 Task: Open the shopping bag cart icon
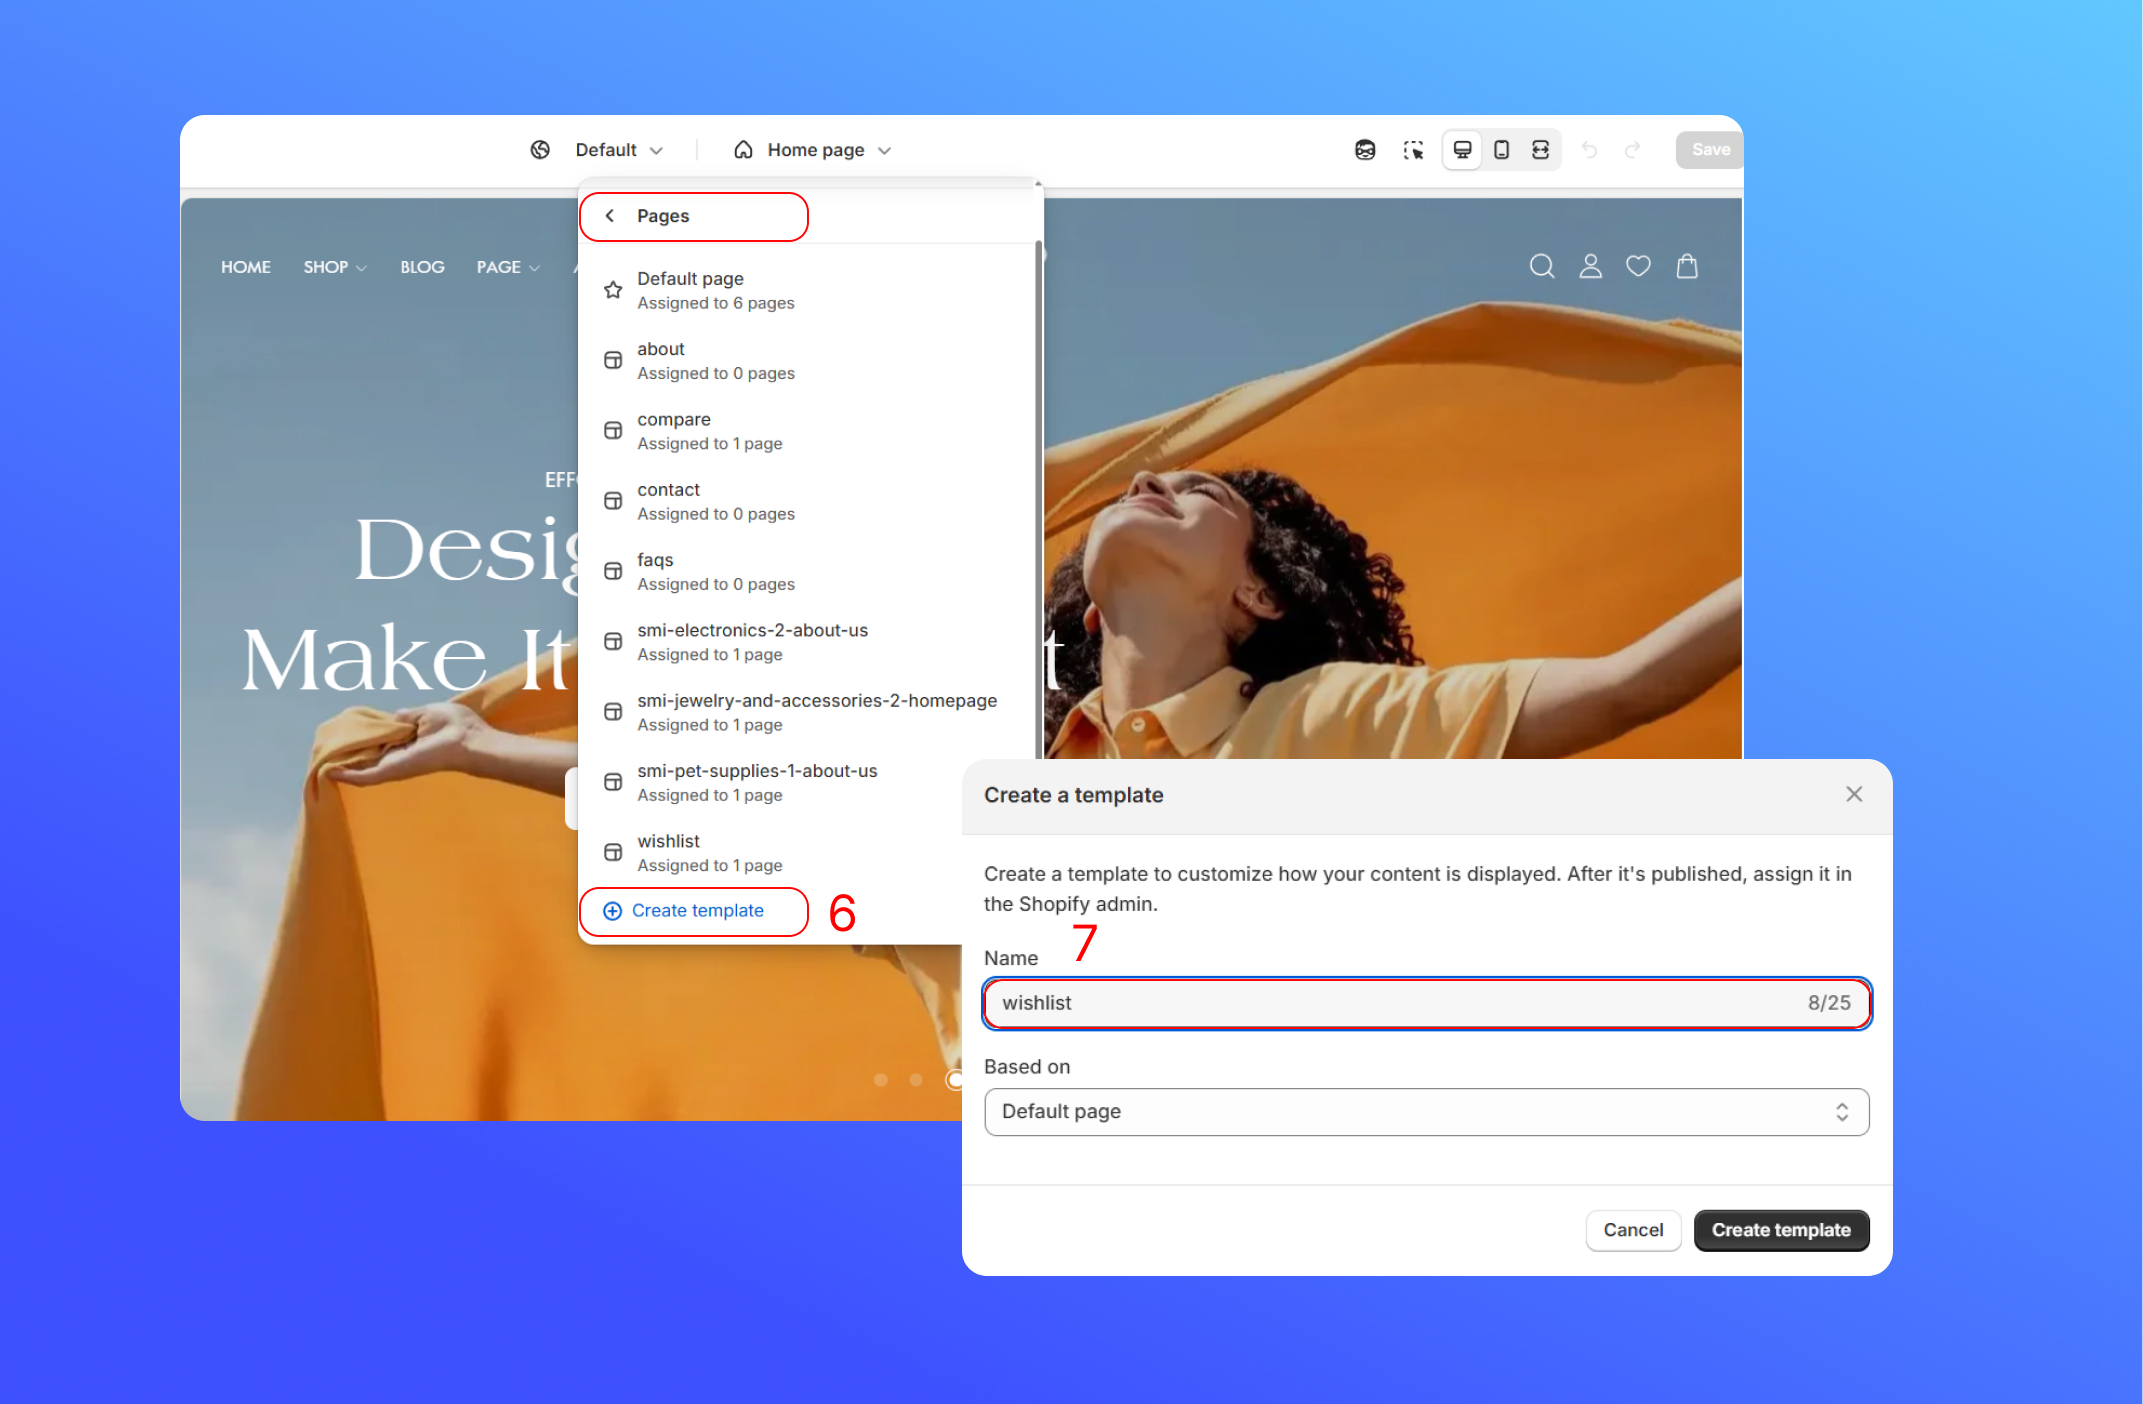(1687, 266)
